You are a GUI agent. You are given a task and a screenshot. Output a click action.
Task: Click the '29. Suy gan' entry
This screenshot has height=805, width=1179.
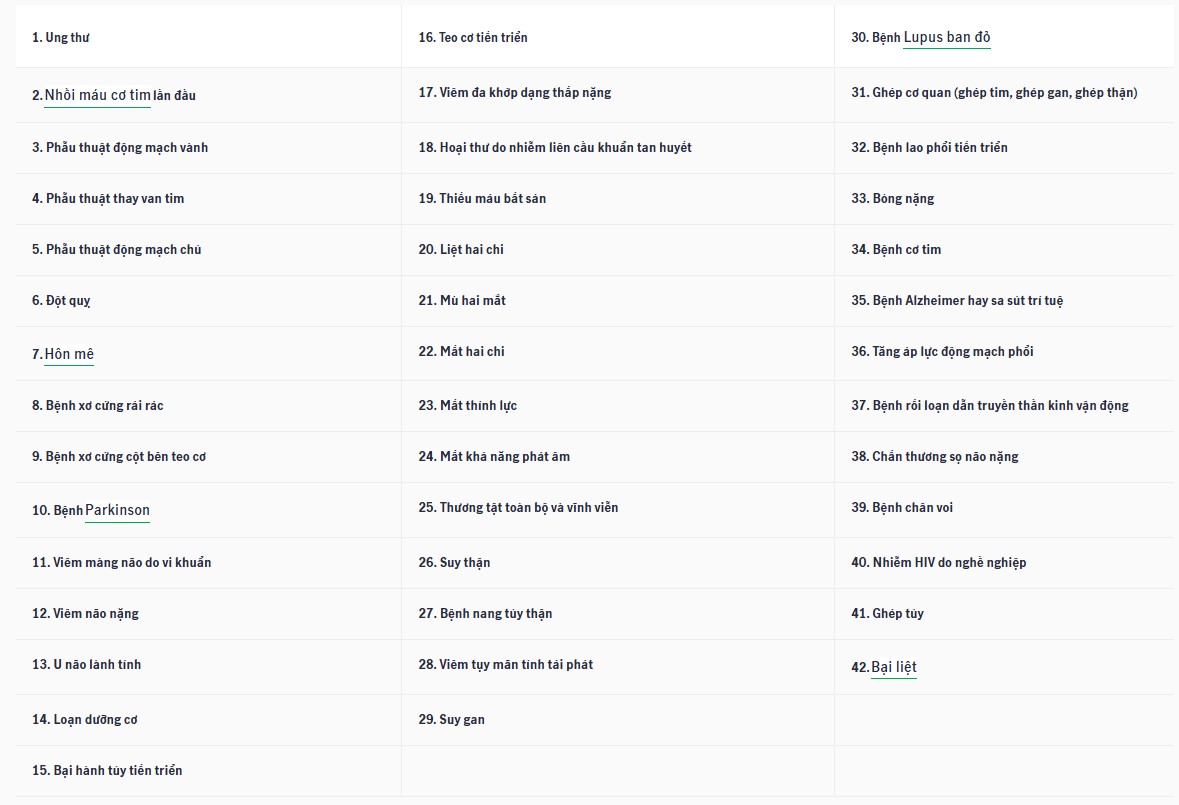(x=451, y=719)
